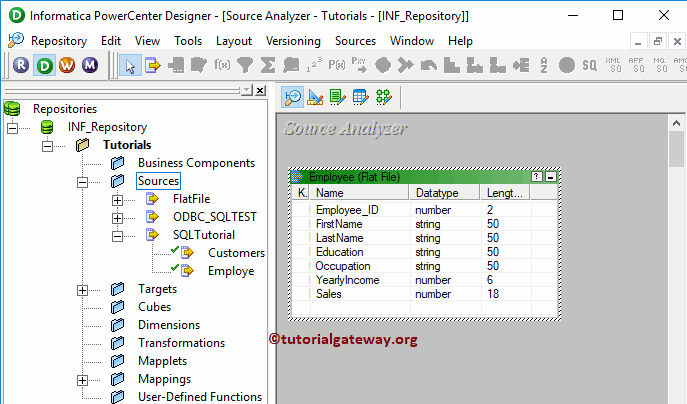Select the Customers source in tree
This screenshot has width=687, height=404.
(x=236, y=253)
